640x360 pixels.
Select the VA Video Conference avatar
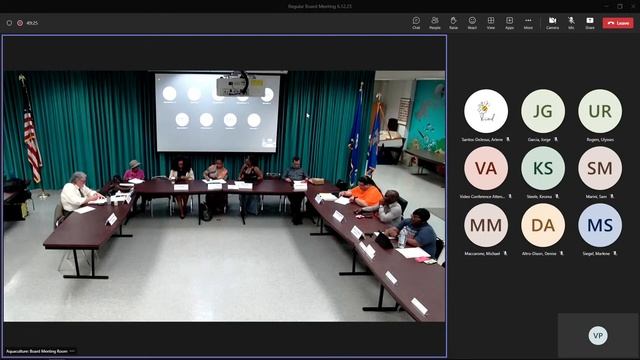tap(486, 168)
